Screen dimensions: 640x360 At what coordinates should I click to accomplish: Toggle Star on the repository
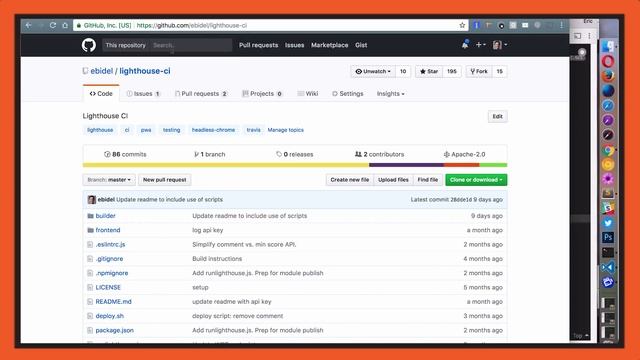(429, 71)
